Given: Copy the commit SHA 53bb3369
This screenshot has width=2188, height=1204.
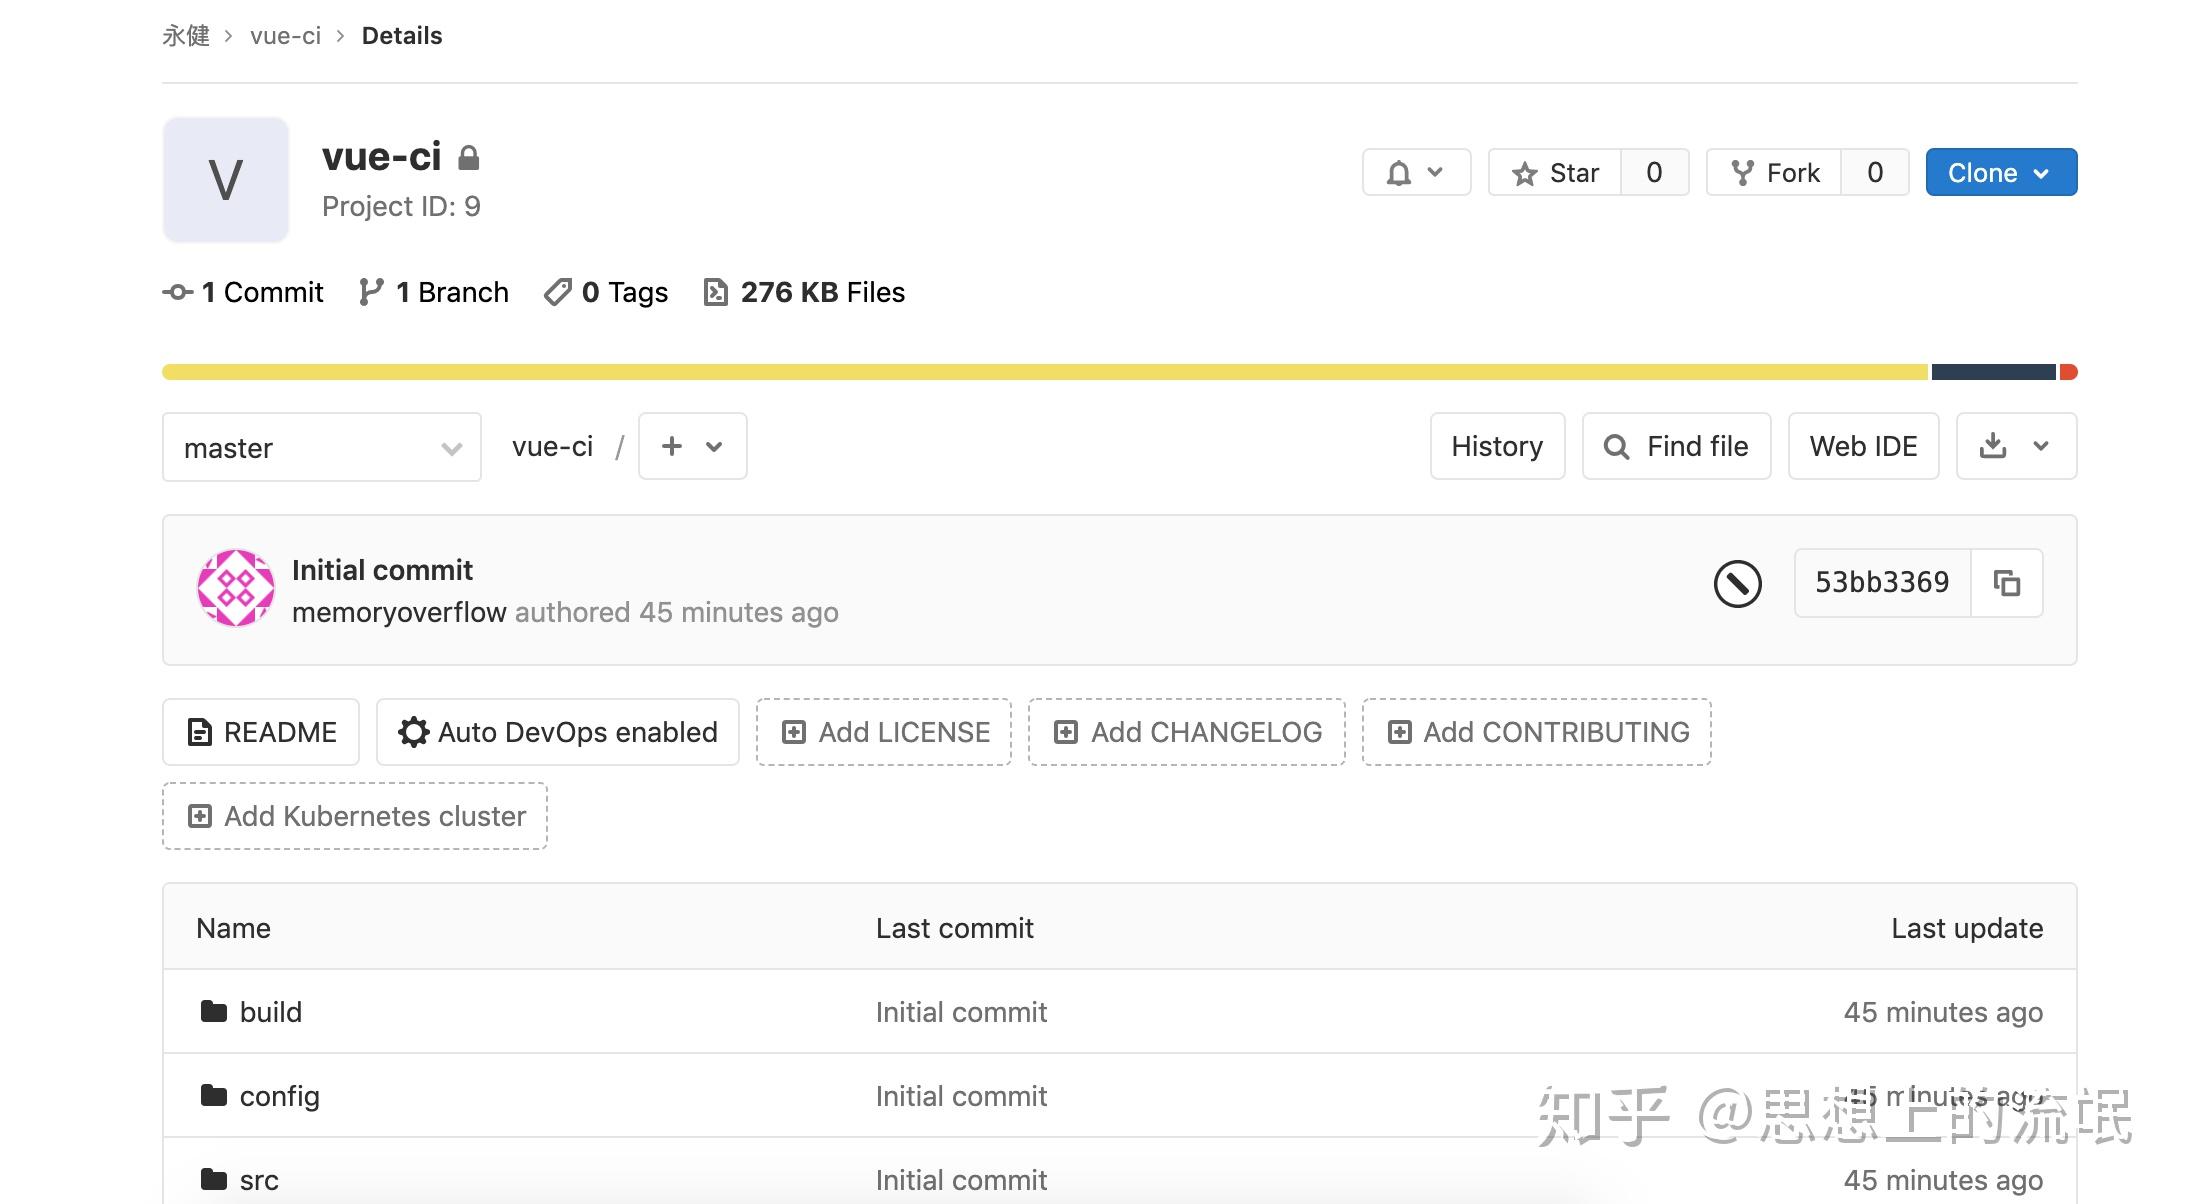Looking at the screenshot, I should 2007,583.
